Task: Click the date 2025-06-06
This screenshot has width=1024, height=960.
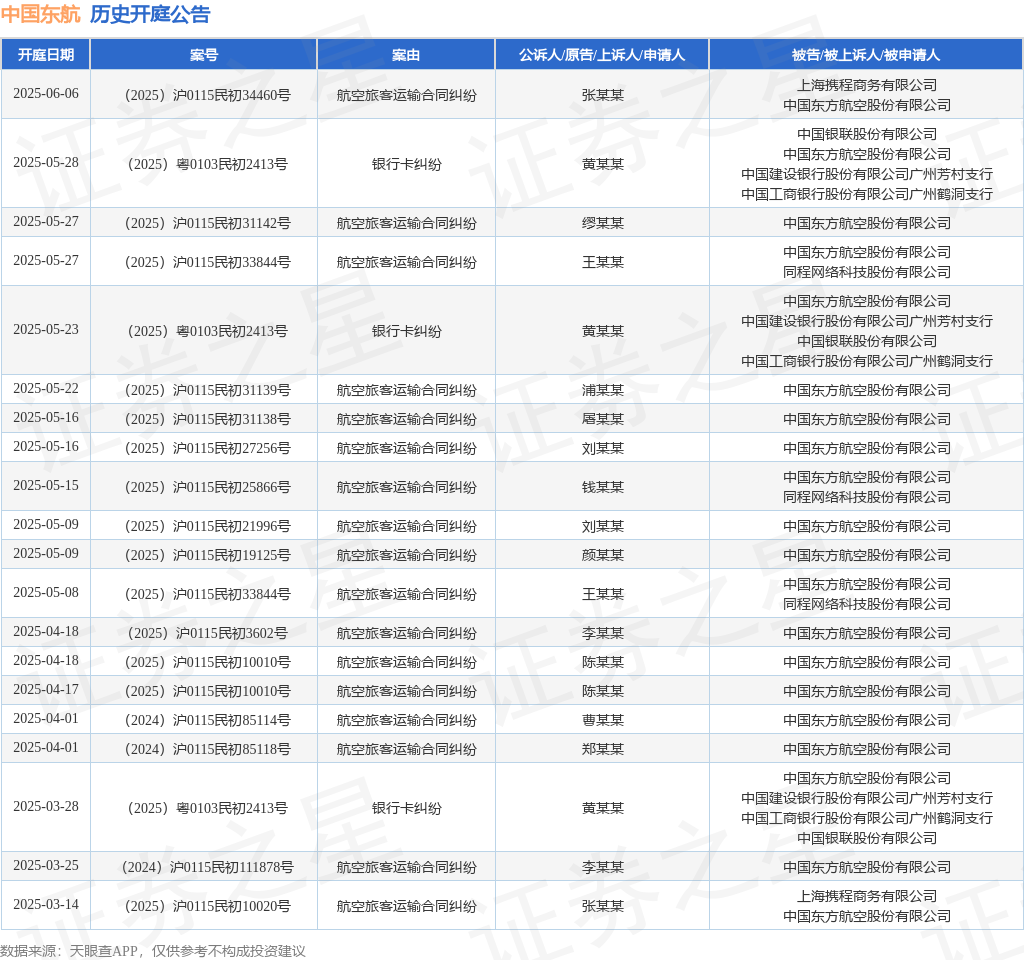Action: (46, 93)
